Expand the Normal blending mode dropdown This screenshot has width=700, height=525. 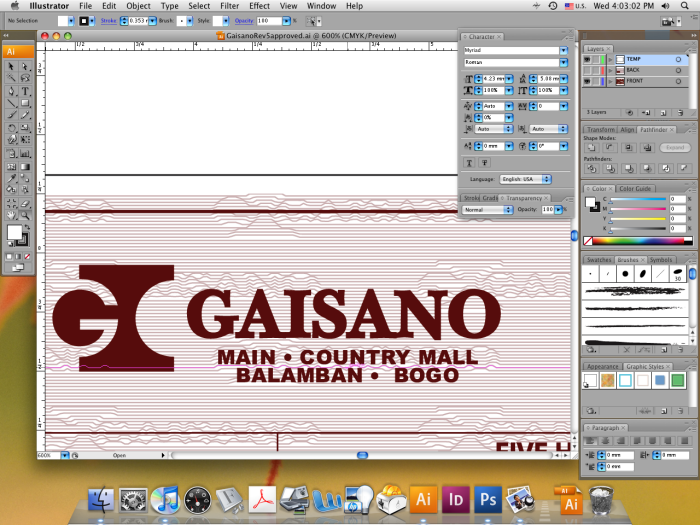[487, 210]
